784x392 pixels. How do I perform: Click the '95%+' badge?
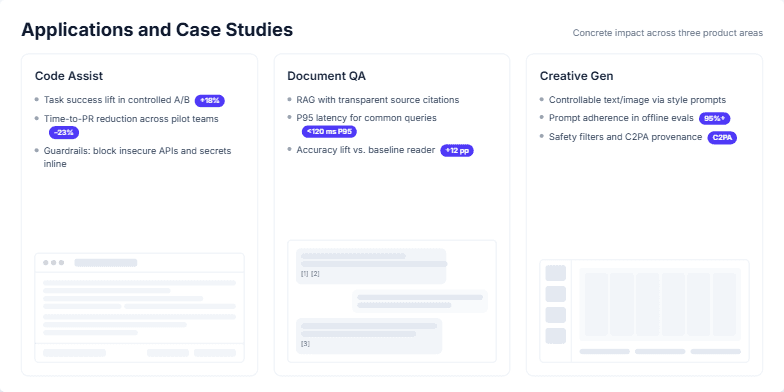click(714, 118)
